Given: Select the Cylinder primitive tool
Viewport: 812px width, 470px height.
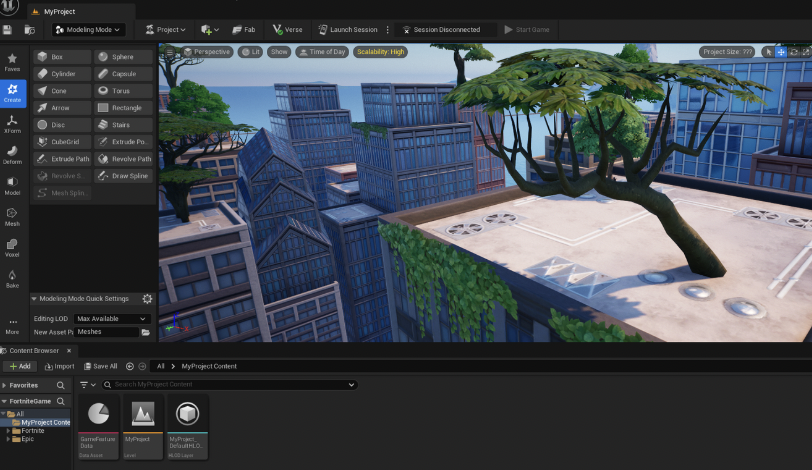Looking at the screenshot, I should tap(62, 74).
